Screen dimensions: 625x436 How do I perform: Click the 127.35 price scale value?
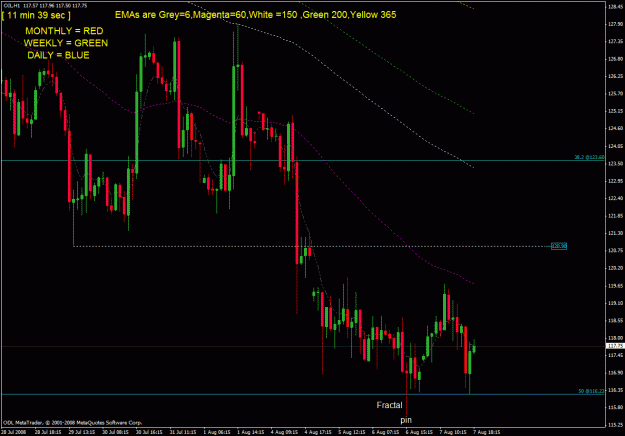coord(616,41)
